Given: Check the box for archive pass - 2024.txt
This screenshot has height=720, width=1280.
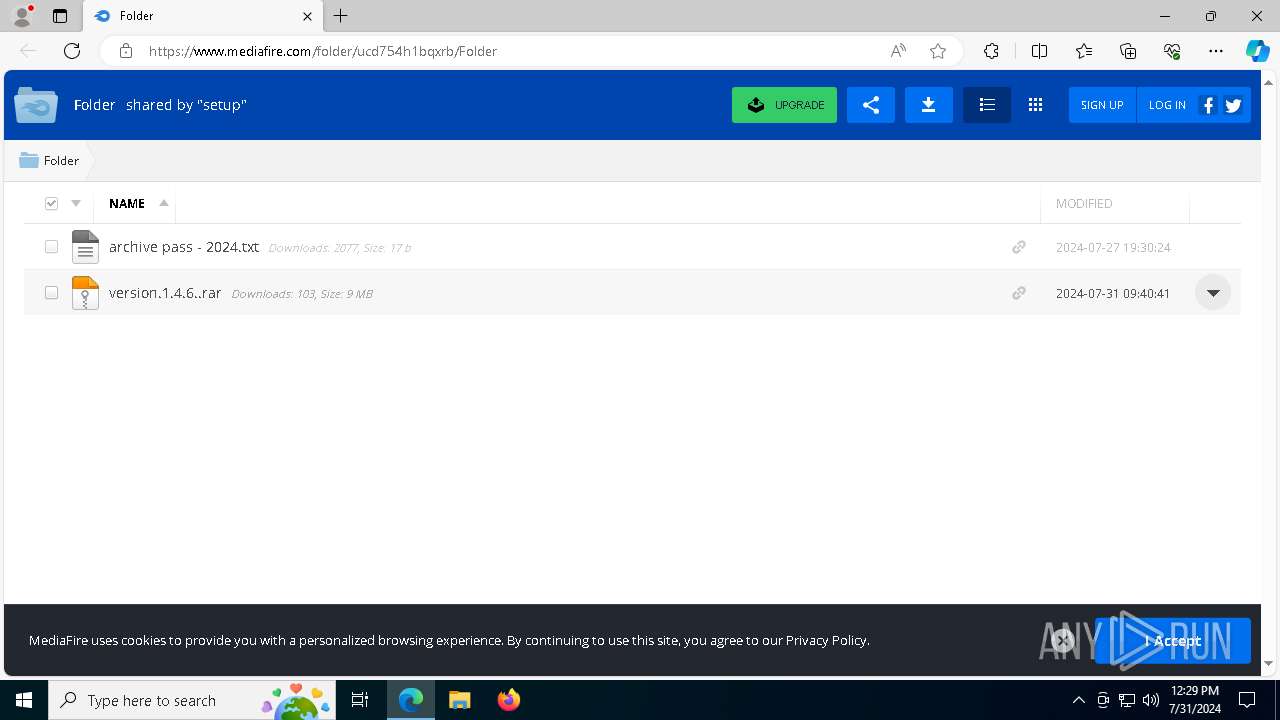Looking at the screenshot, I should click(x=51, y=247).
